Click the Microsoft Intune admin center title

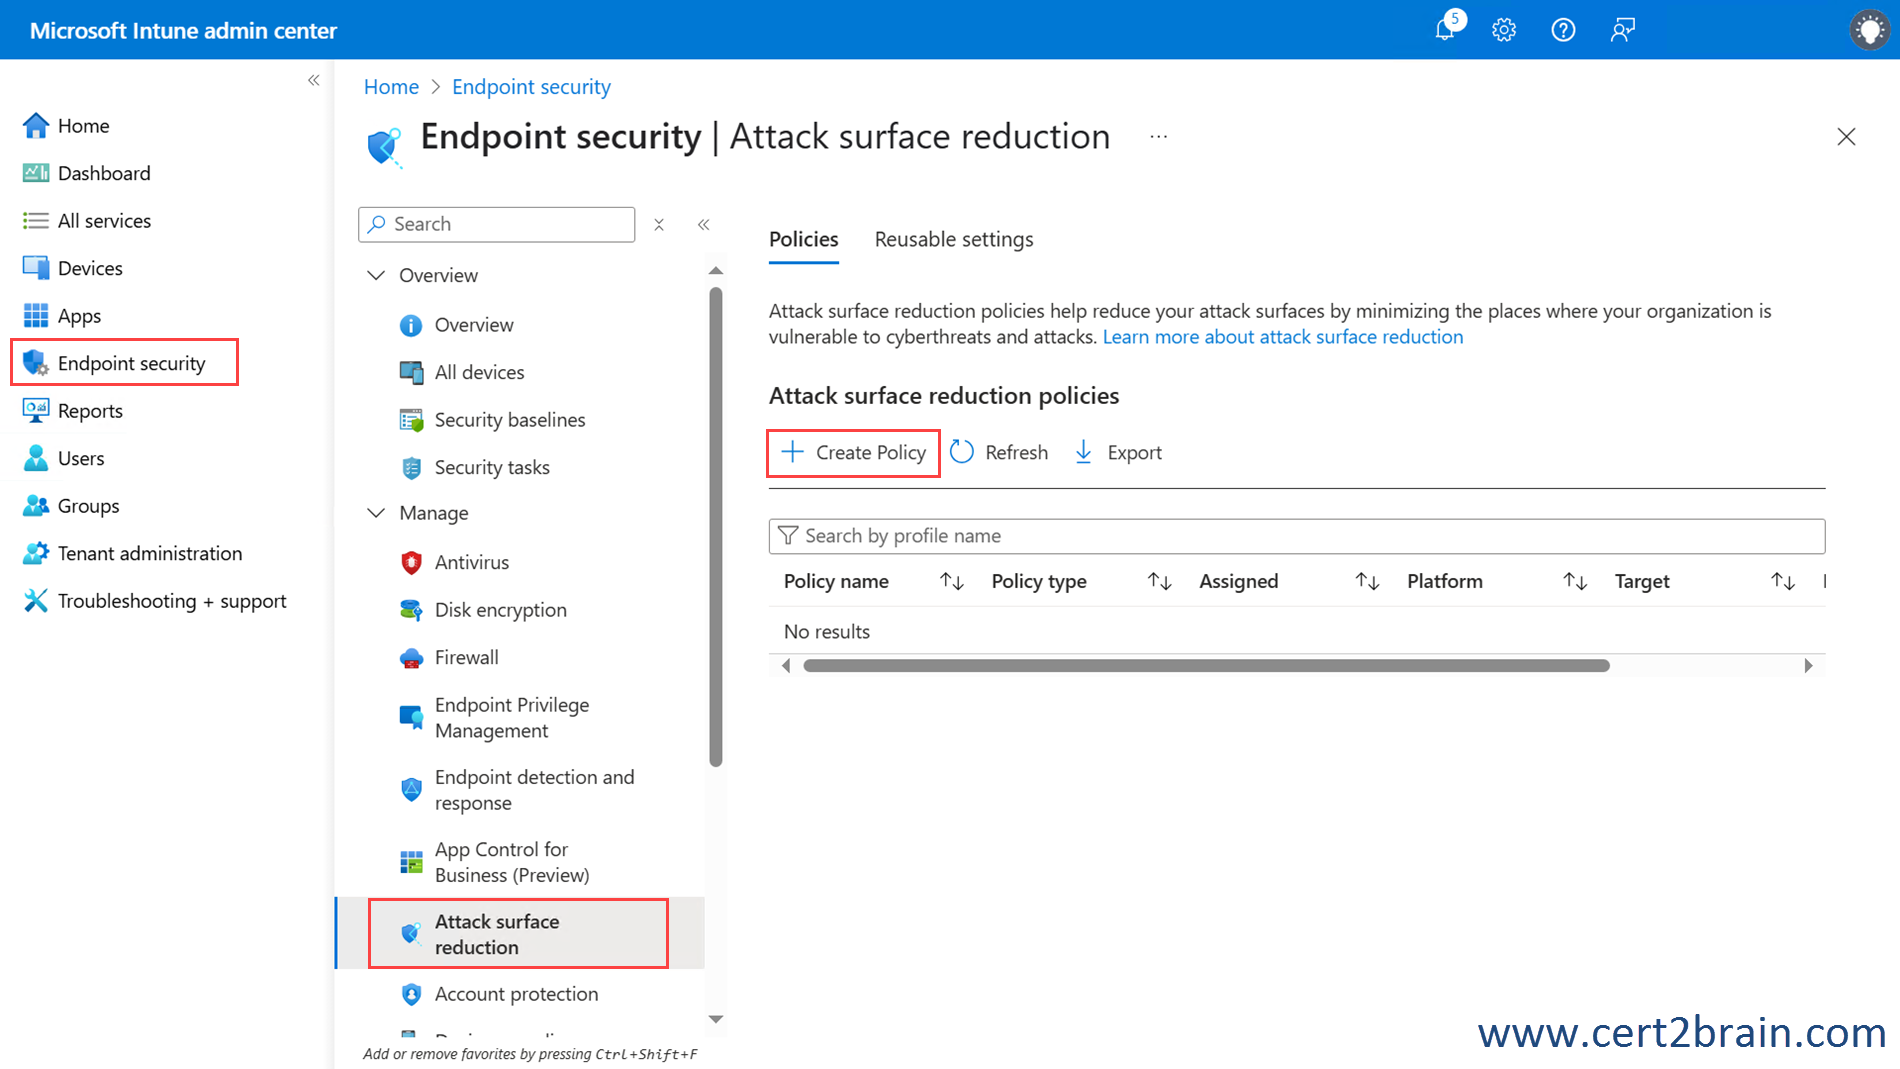[183, 30]
